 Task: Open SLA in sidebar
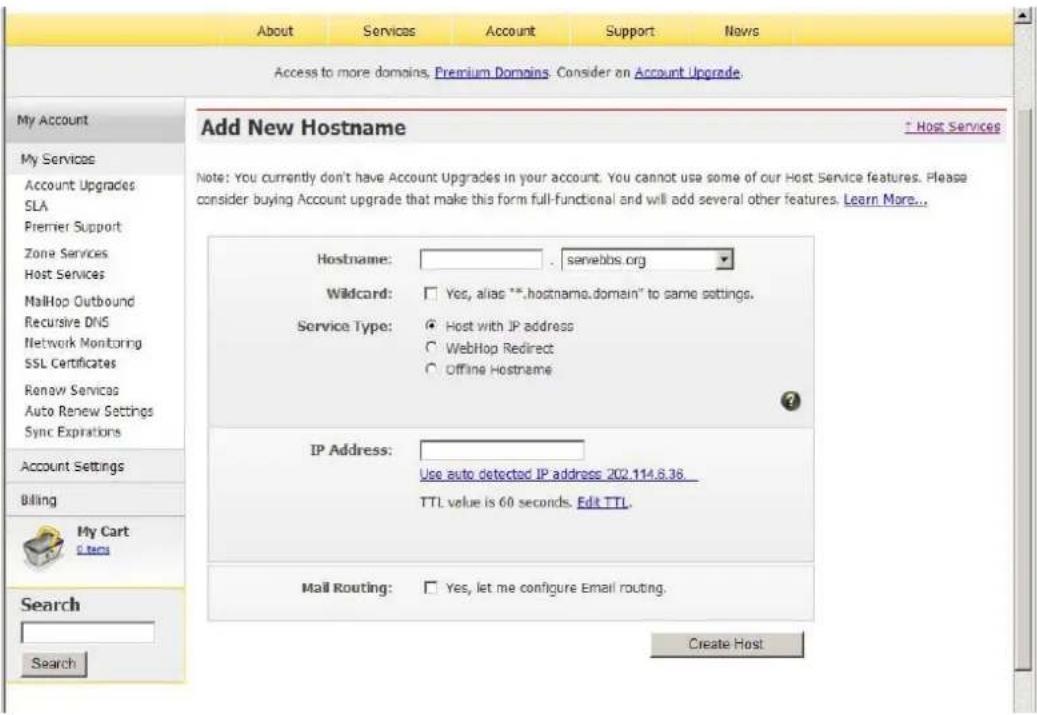36,206
